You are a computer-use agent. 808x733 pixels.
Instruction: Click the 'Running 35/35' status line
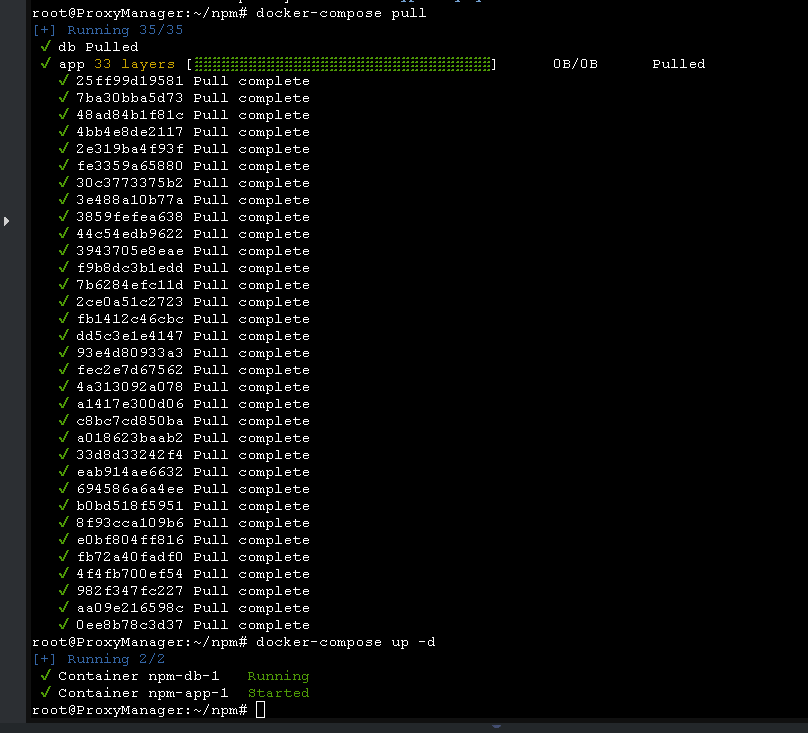108,30
